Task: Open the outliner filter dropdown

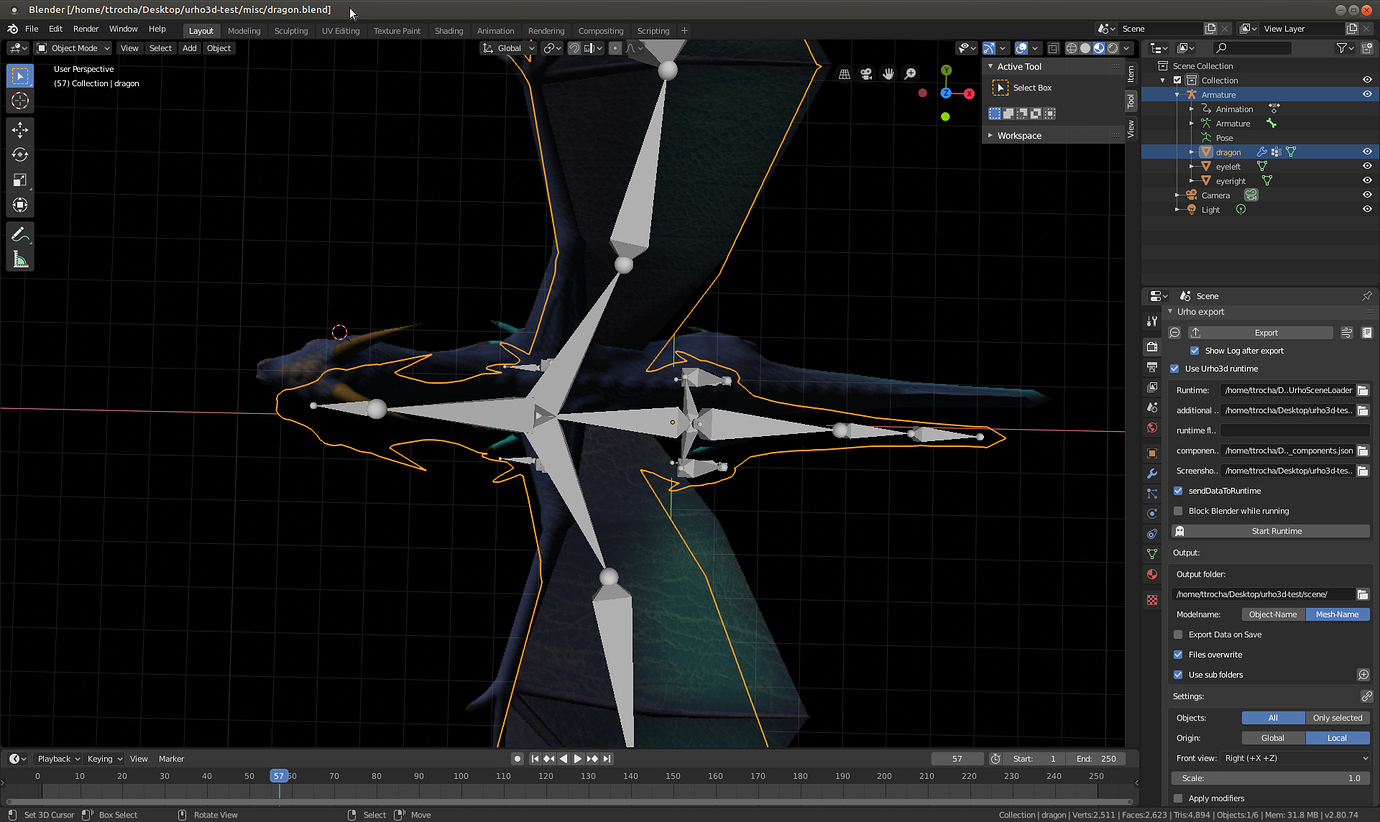Action: (x=1346, y=47)
